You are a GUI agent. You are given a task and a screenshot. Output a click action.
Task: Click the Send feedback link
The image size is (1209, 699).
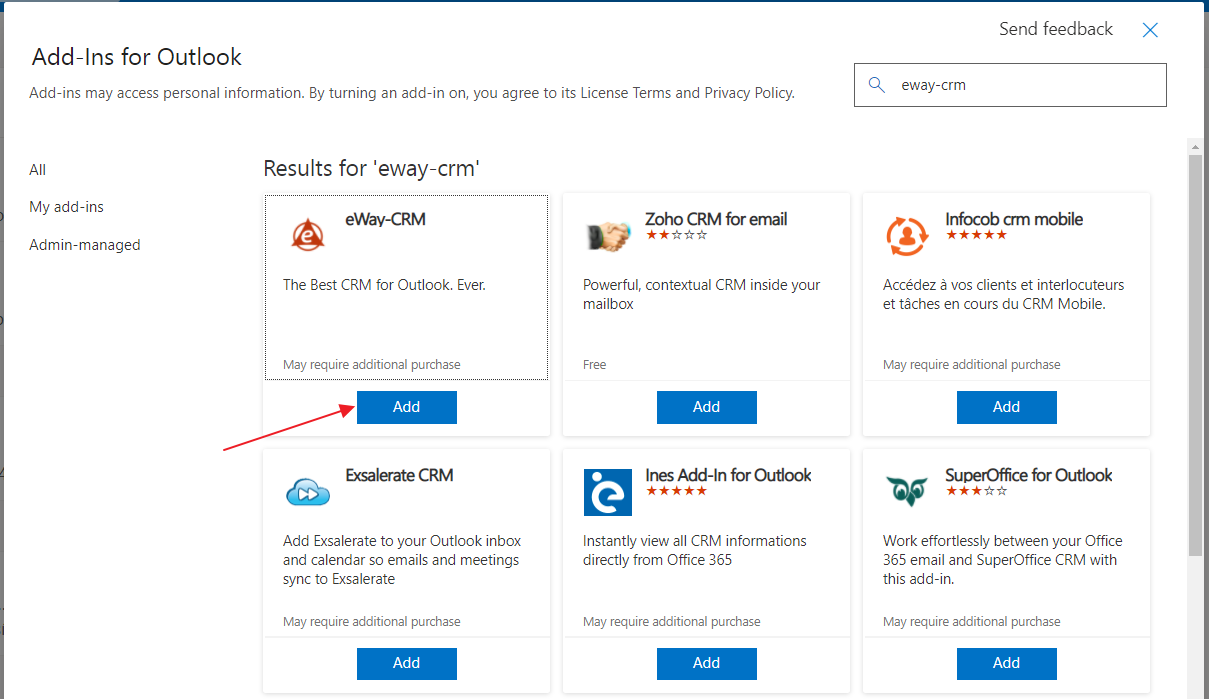coord(1056,29)
